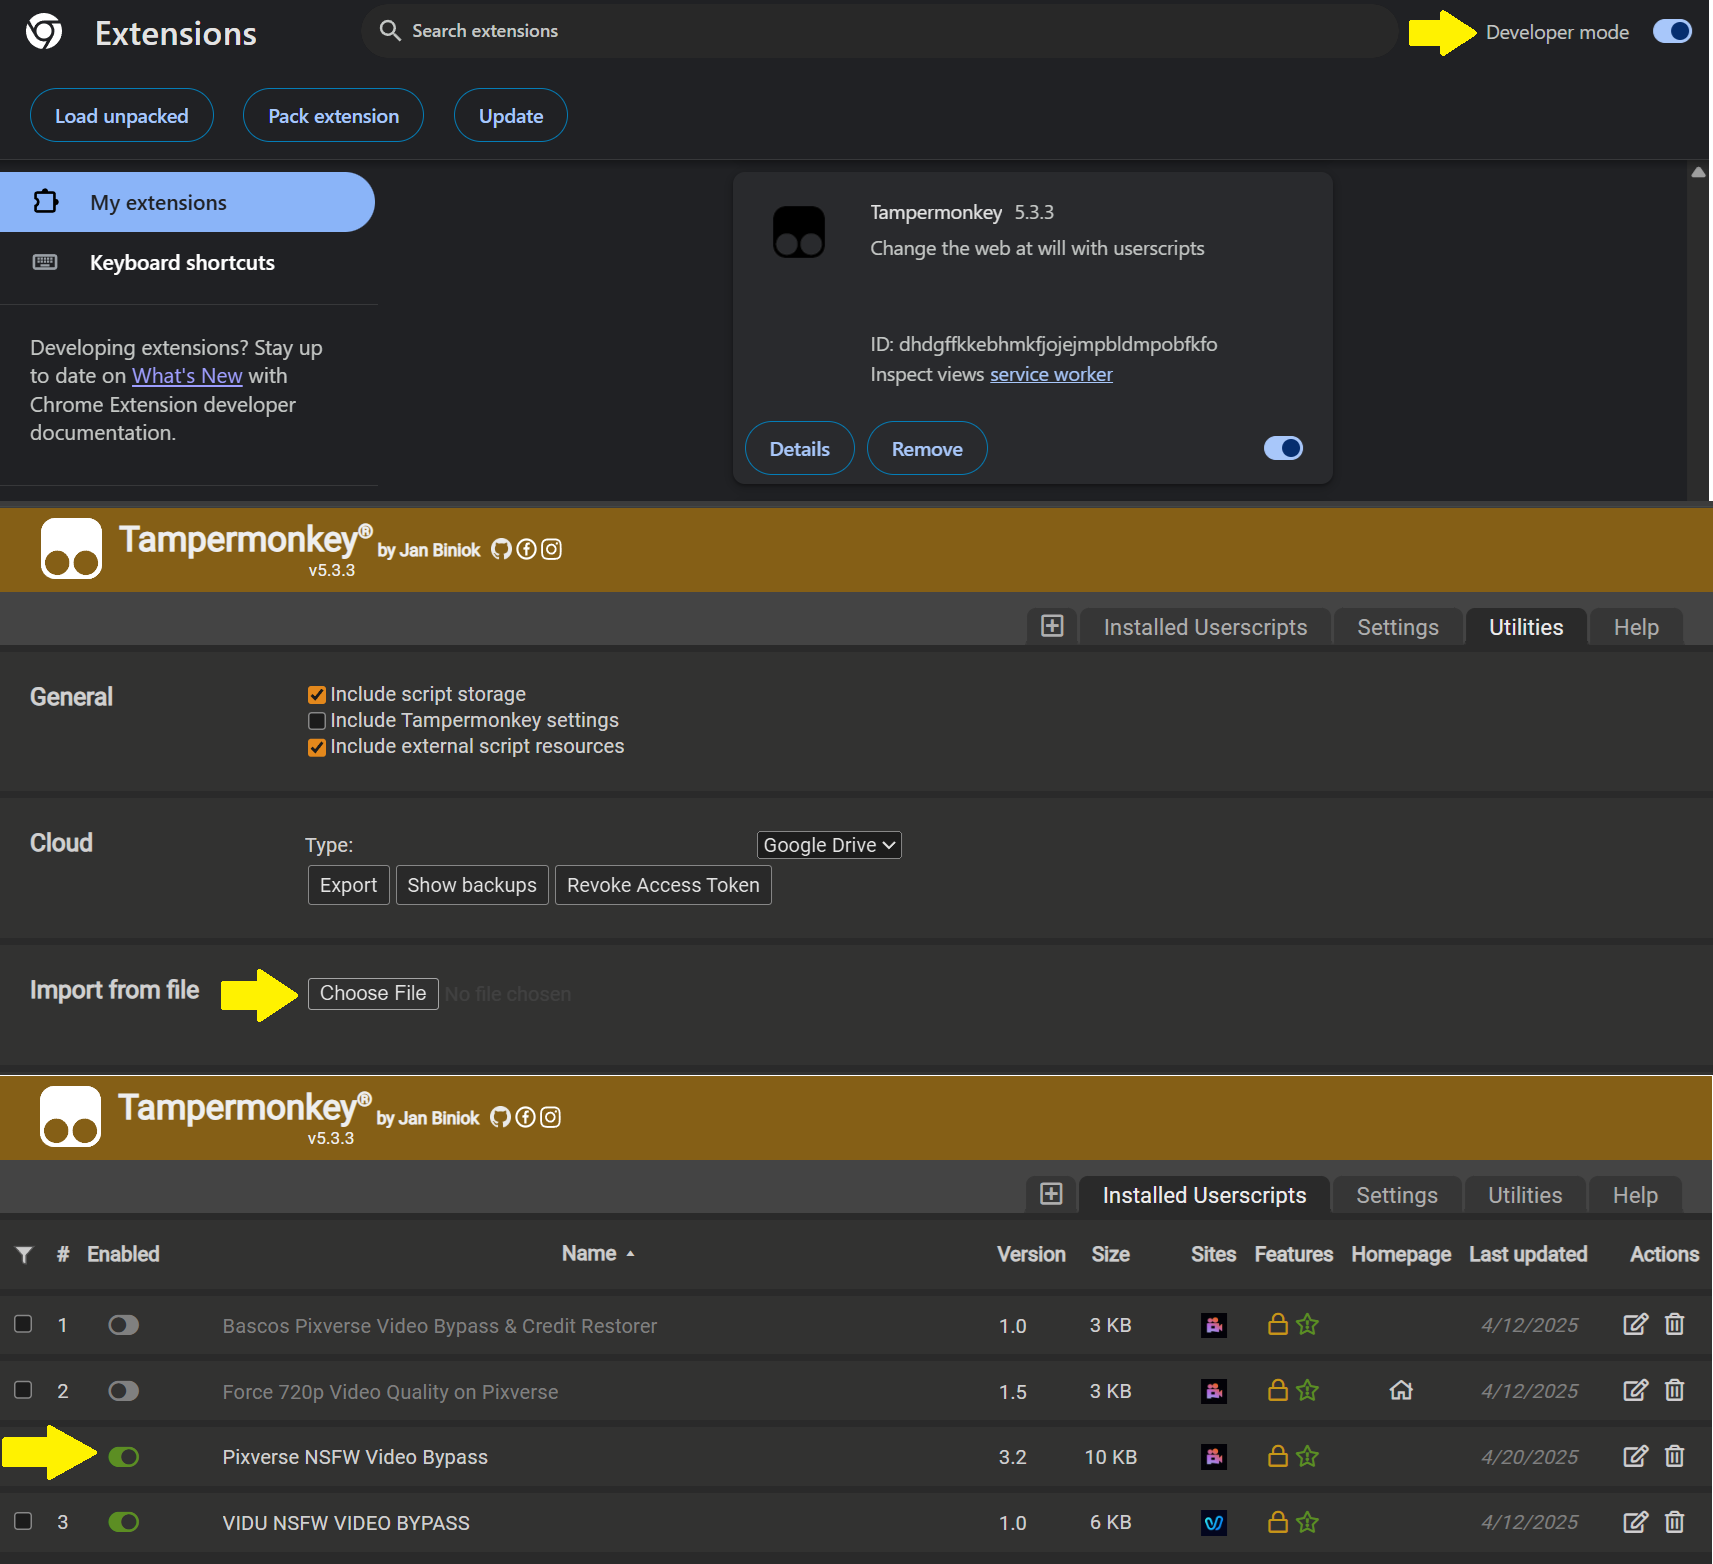Toggle Tampermonkey extension enabled switch
The height and width of the screenshot is (1564, 1713).
point(1283,448)
